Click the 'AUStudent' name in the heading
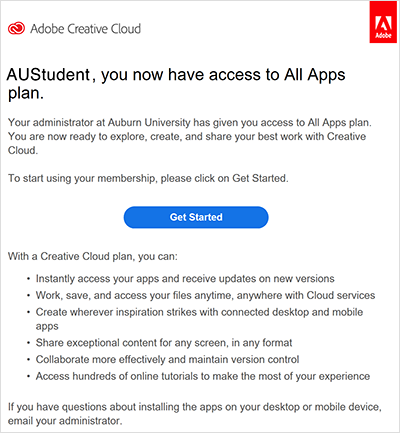The height and width of the screenshot is (433, 400). [x=48, y=75]
